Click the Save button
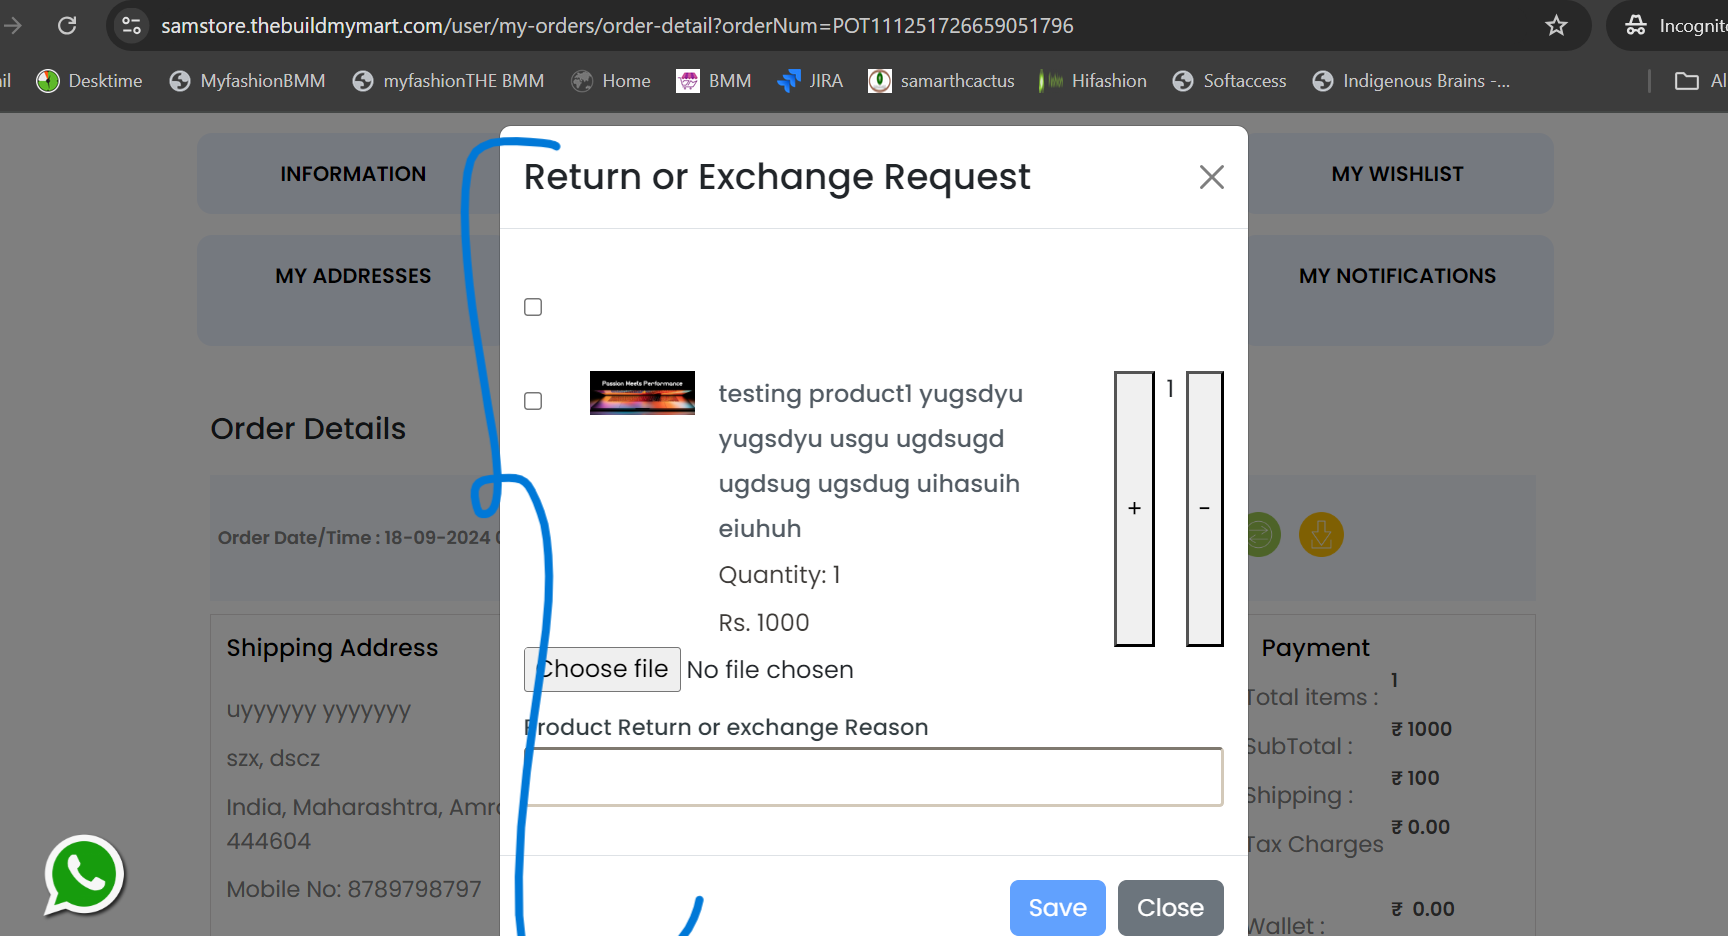This screenshot has height=936, width=1728. (x=1057, y=908)
